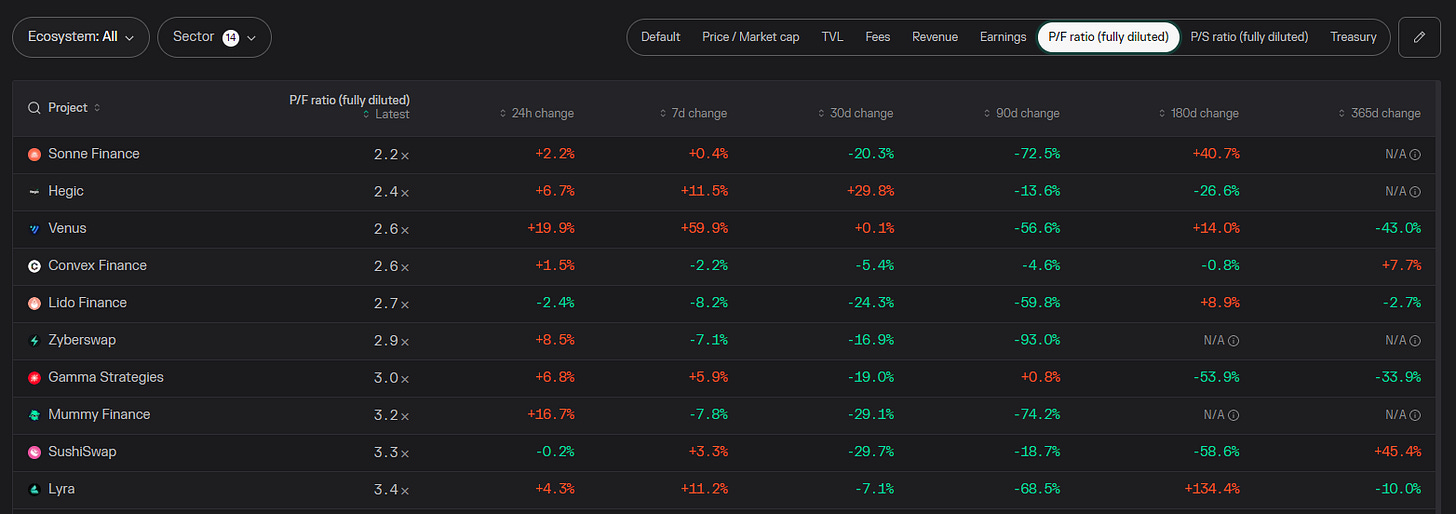Open the Mummy Finance project link

(x=99, y=414)
